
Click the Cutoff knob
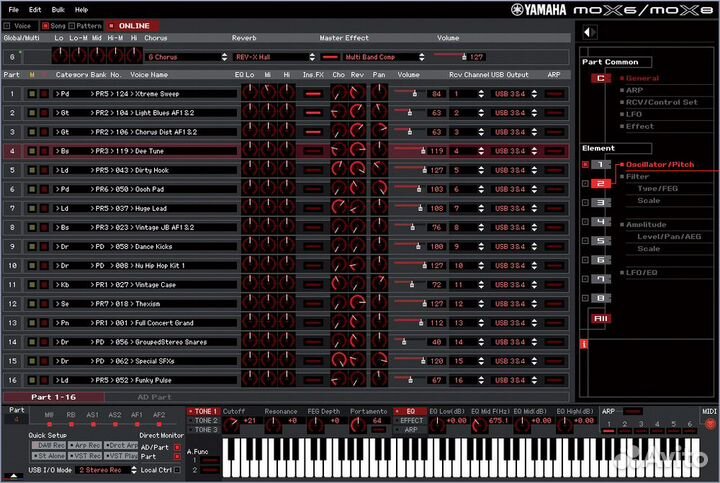[x=231, y=425]
